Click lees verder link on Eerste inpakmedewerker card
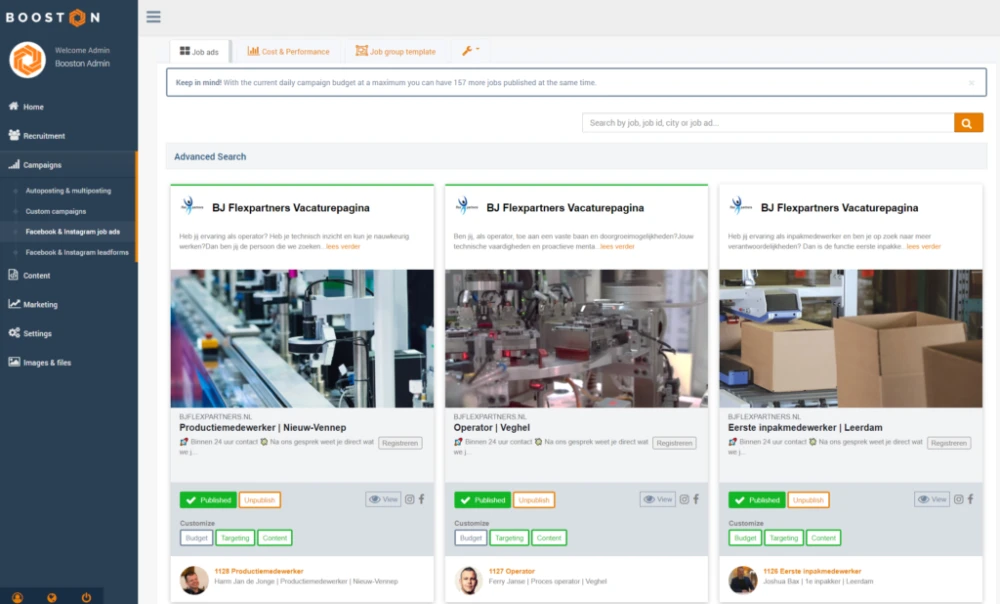The width and height of the screenshot is (1000, 604). click(923, 246)
